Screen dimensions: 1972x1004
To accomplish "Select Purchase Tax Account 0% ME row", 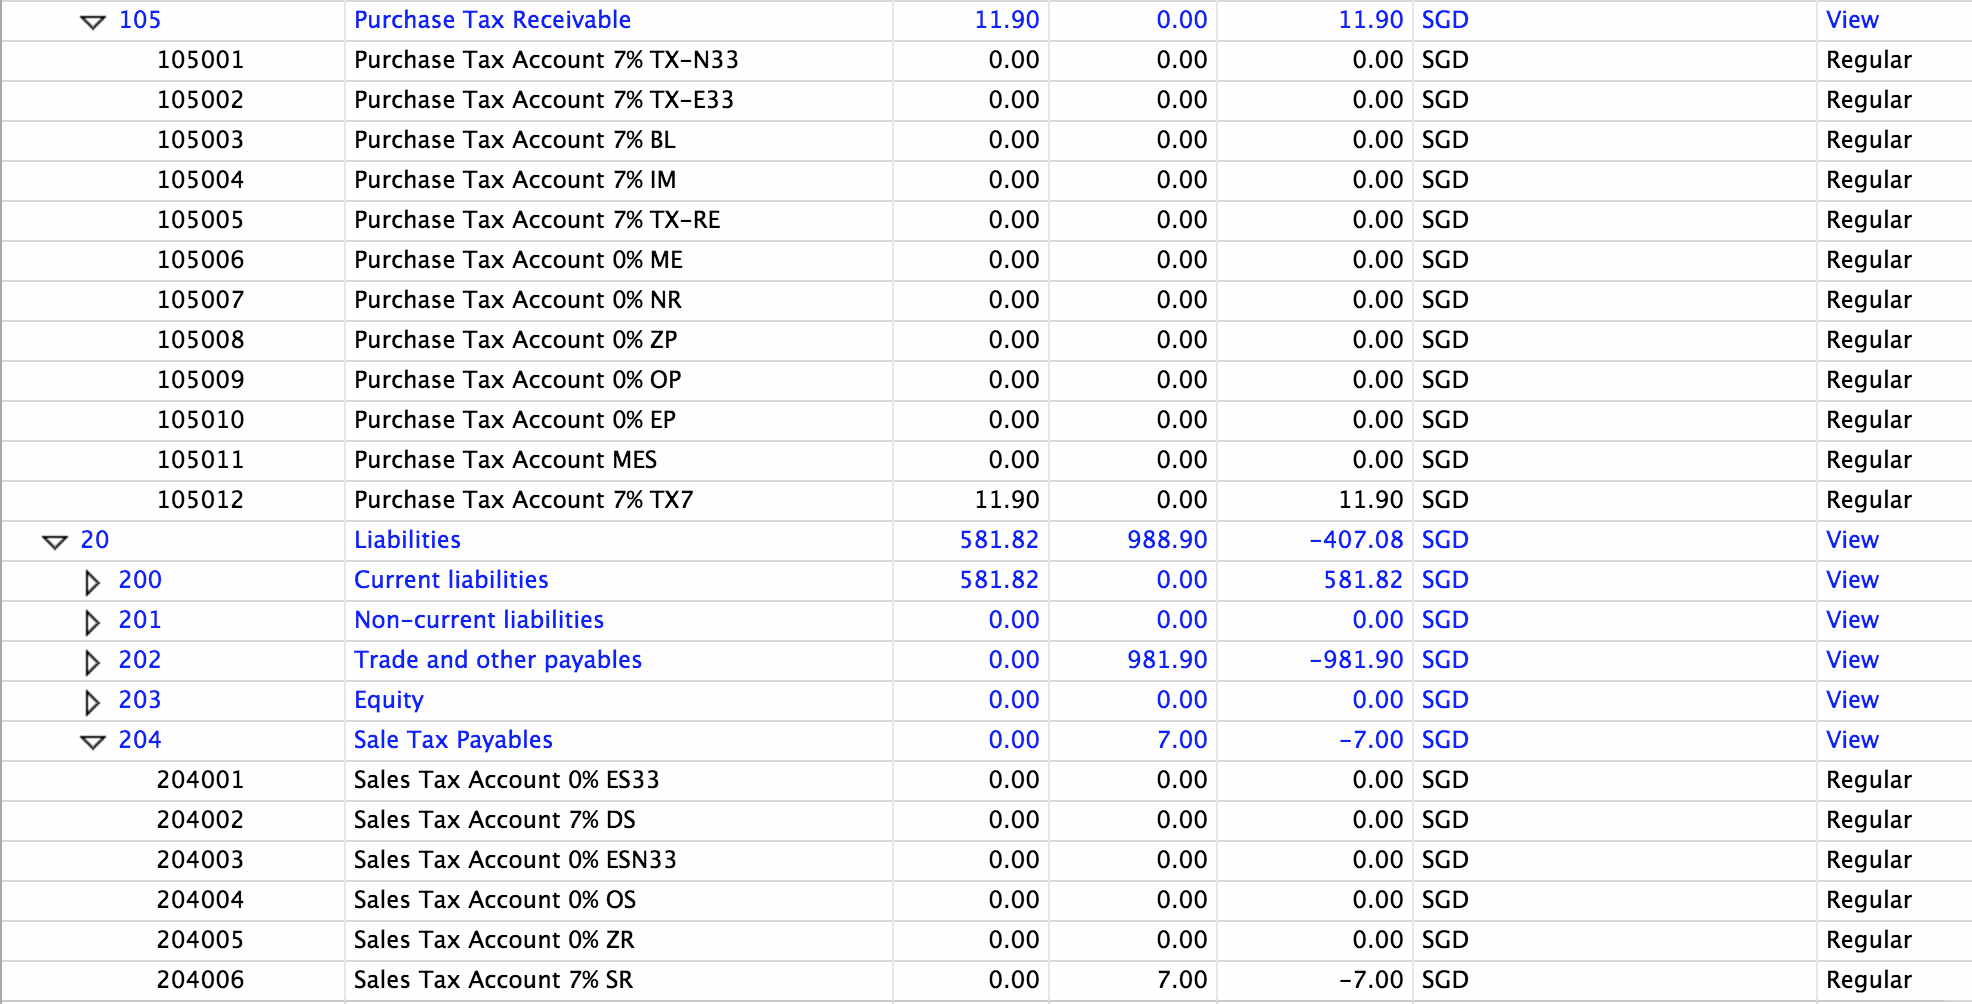I will click(986, 260).
